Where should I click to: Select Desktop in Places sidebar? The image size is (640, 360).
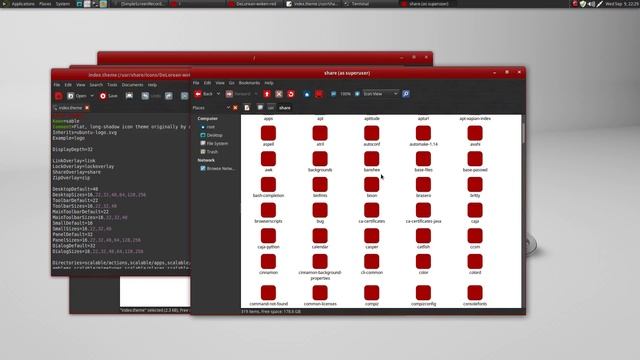coord(211,135)
